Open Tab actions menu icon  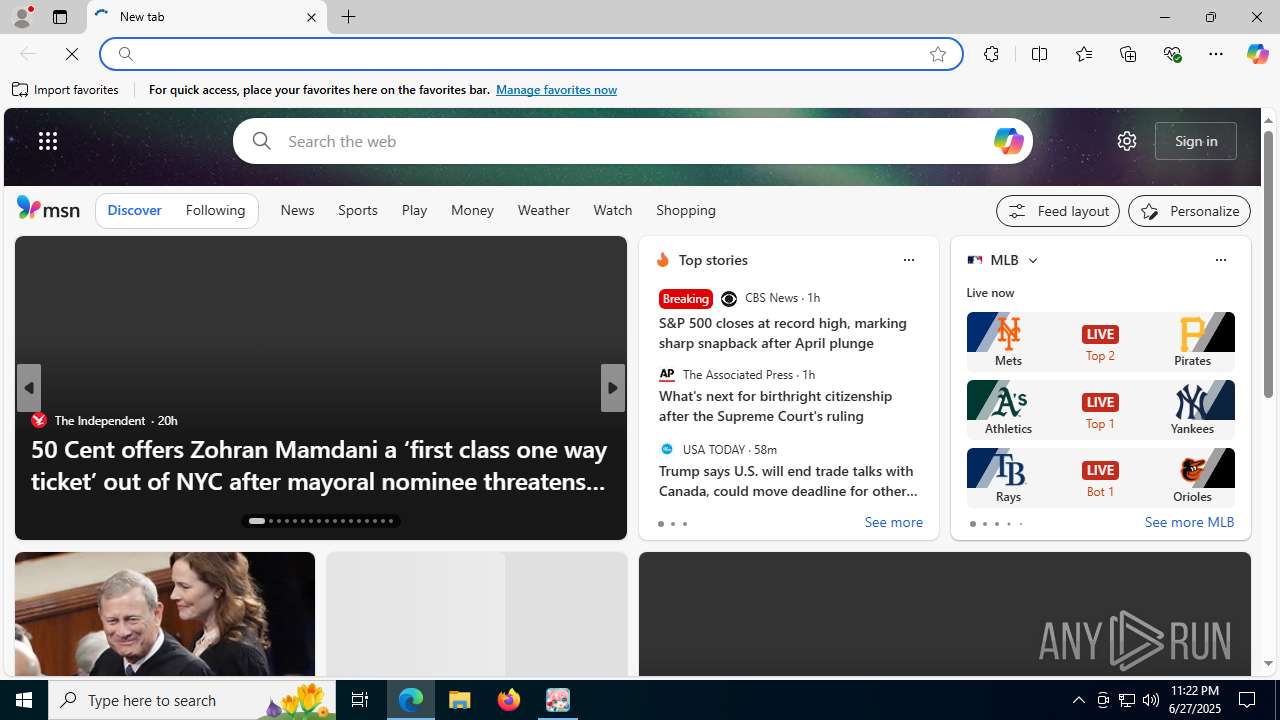tap(59, 17)
